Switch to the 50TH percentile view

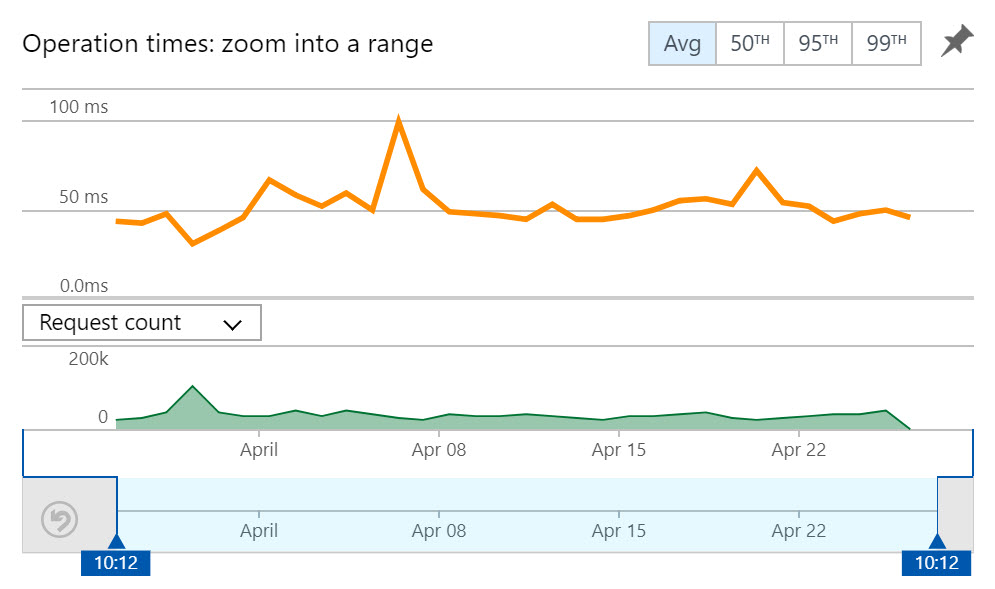click(749, 43)
